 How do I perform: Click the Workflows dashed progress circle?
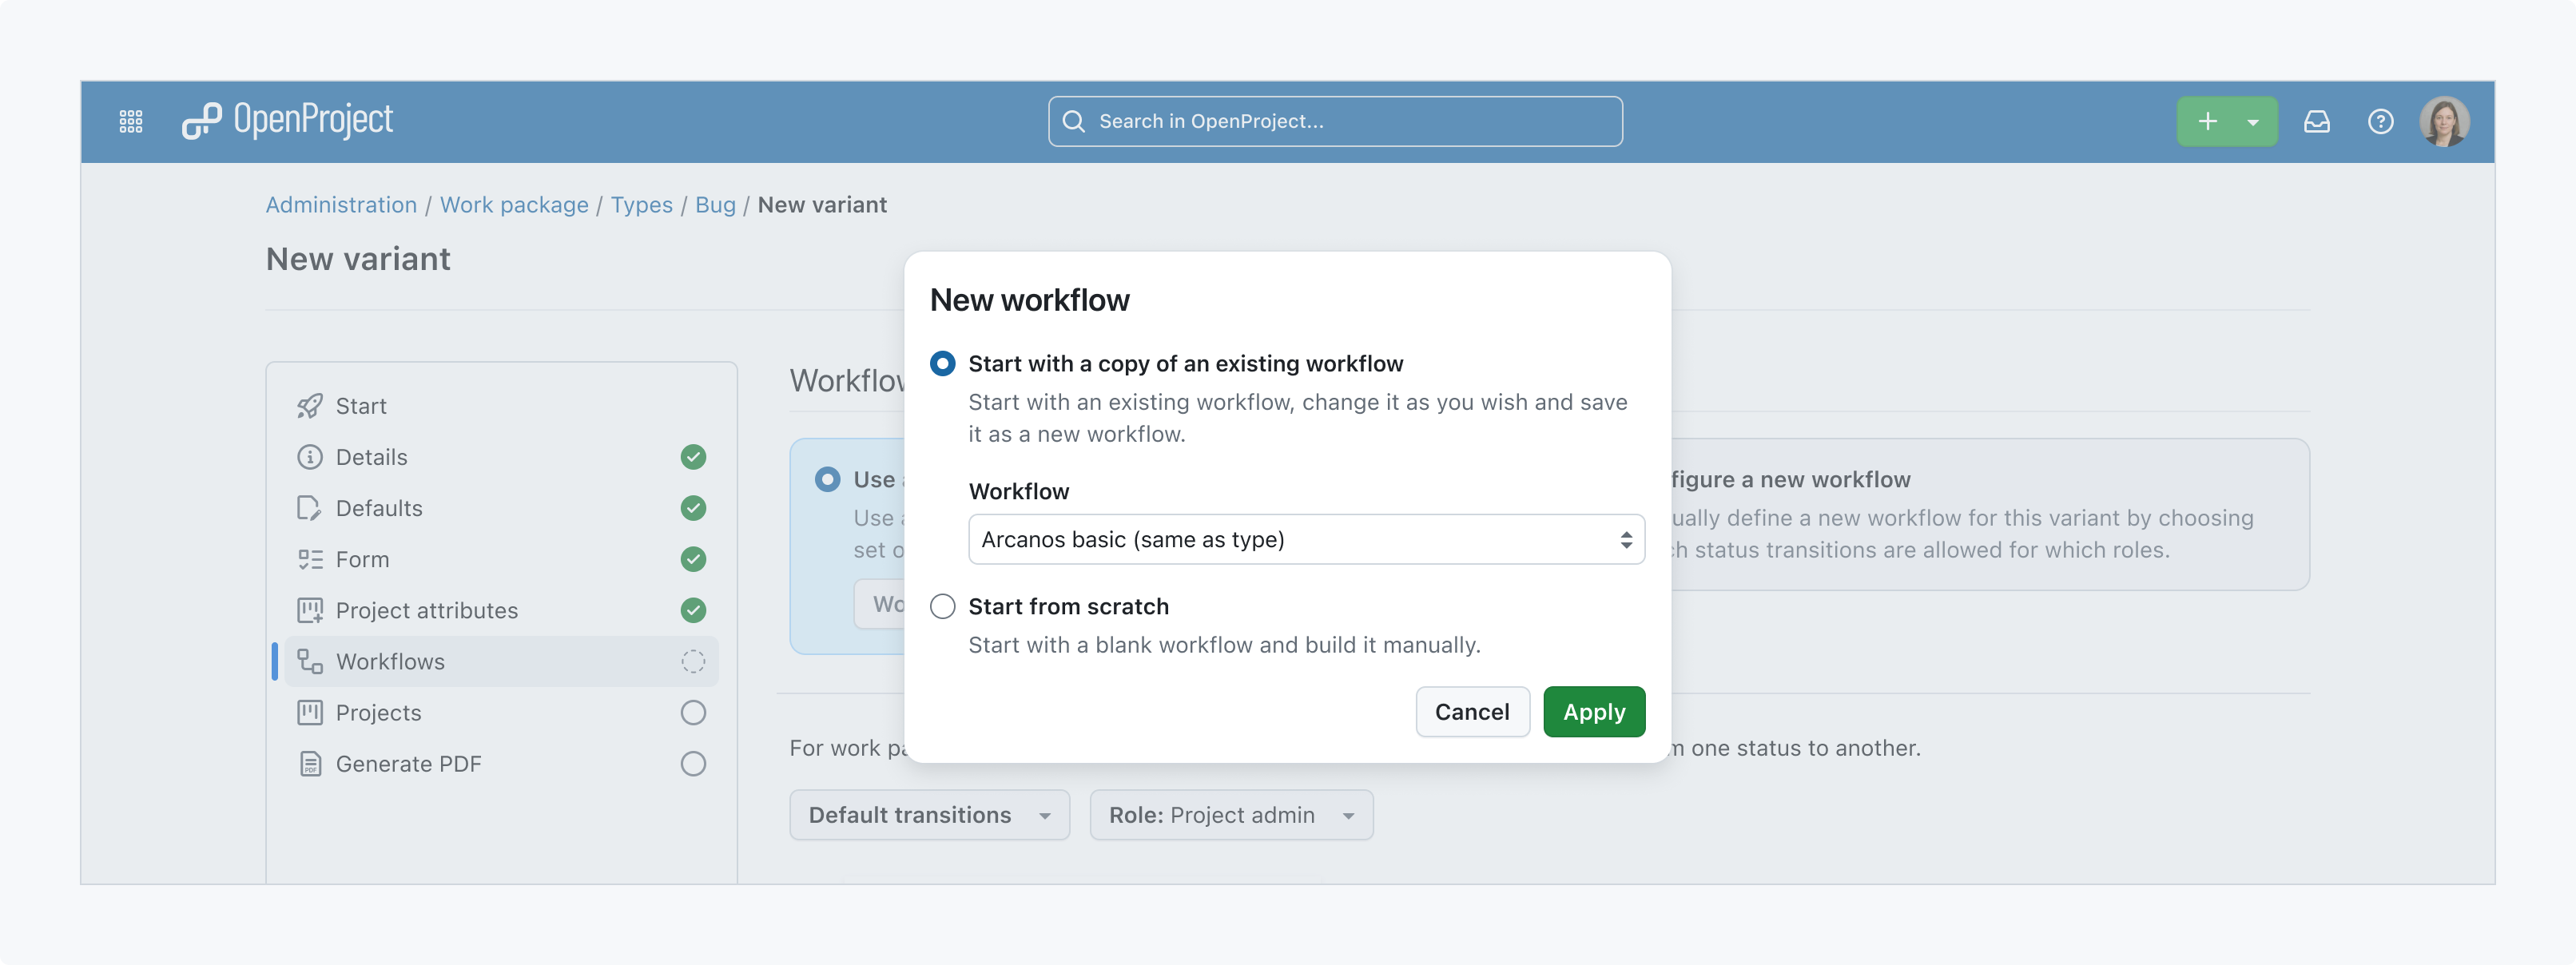pos(693,661)
